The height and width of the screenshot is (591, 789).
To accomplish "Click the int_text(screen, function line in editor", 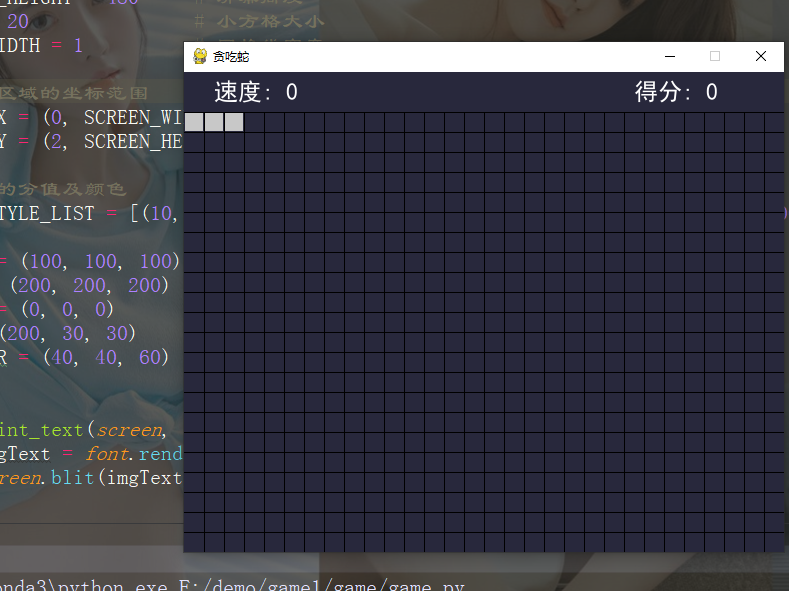I will coord(84,430).
